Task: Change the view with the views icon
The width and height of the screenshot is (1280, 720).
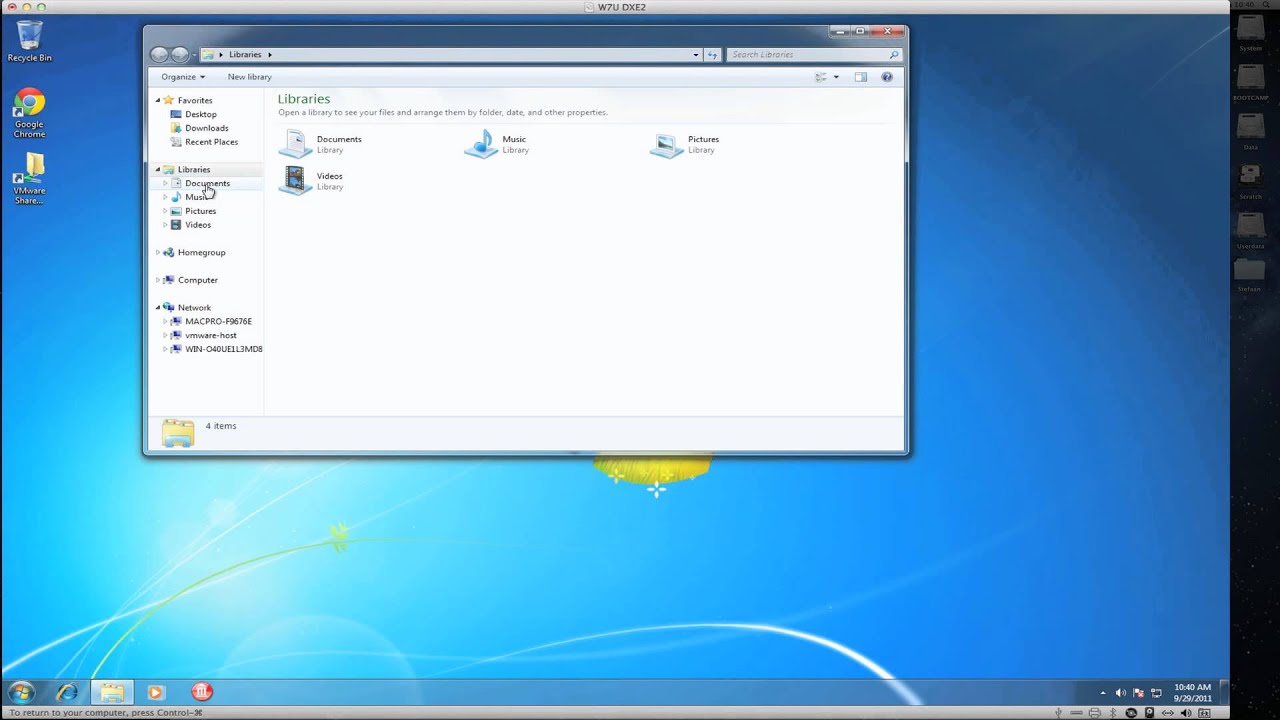Action: [x=821, y=77]
